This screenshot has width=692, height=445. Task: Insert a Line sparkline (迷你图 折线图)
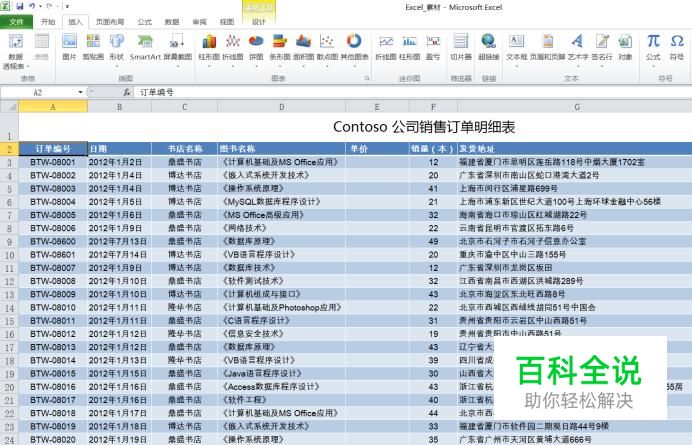386,47
